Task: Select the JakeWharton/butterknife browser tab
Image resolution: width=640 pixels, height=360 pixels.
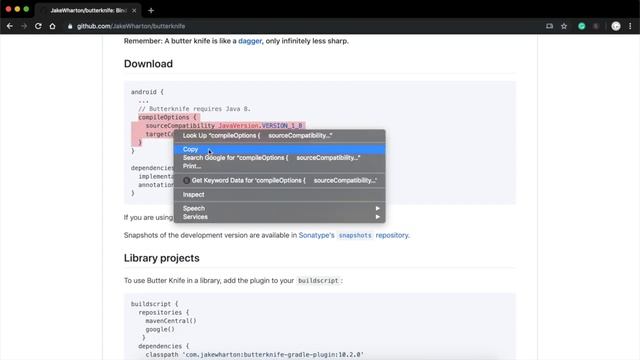Action: pos(88,11)
